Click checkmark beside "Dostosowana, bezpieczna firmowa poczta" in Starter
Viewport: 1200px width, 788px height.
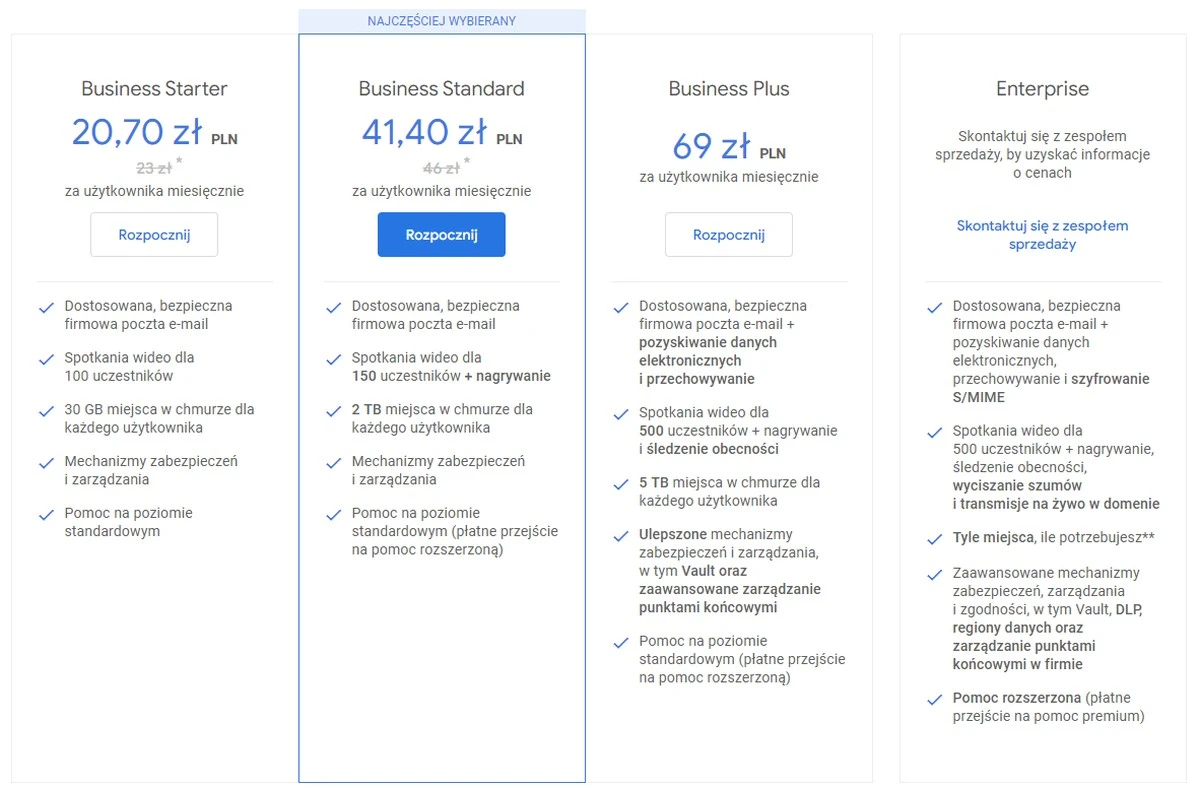pyautogui.click(x=46, y=306)
